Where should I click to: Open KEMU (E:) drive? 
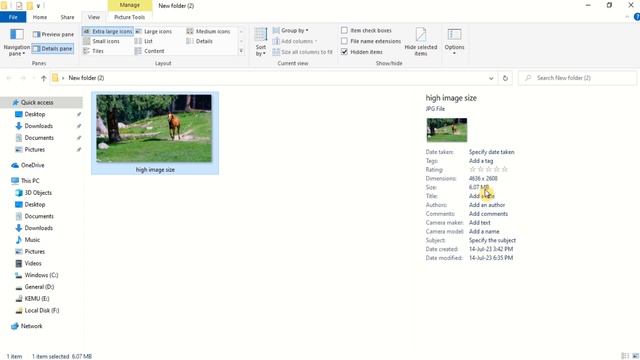37,299
